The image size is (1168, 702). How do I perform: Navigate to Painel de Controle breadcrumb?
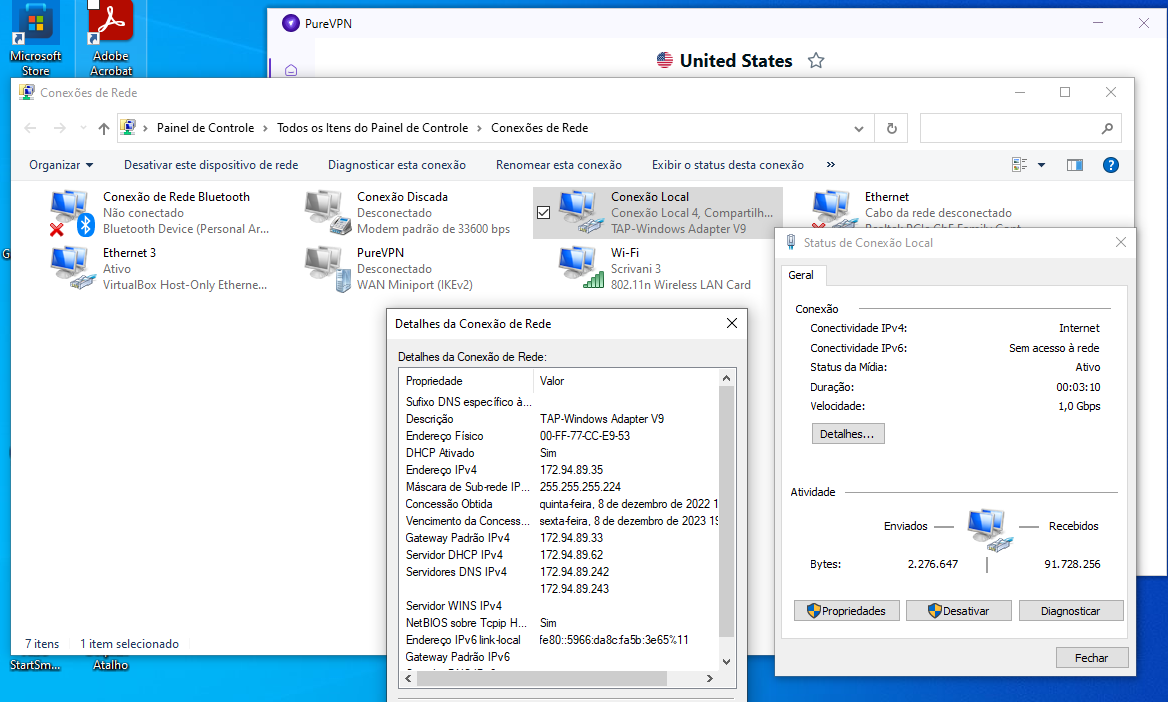click(x=206, y=128)
